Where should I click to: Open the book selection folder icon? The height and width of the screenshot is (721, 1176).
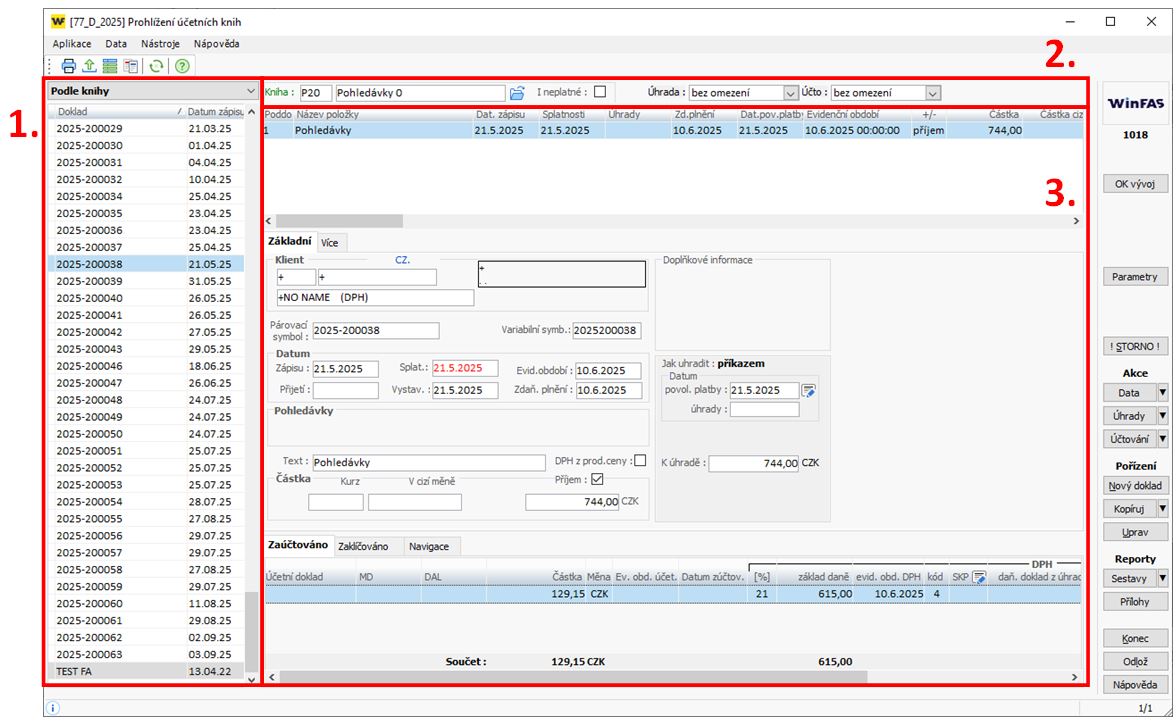point(517,93)
